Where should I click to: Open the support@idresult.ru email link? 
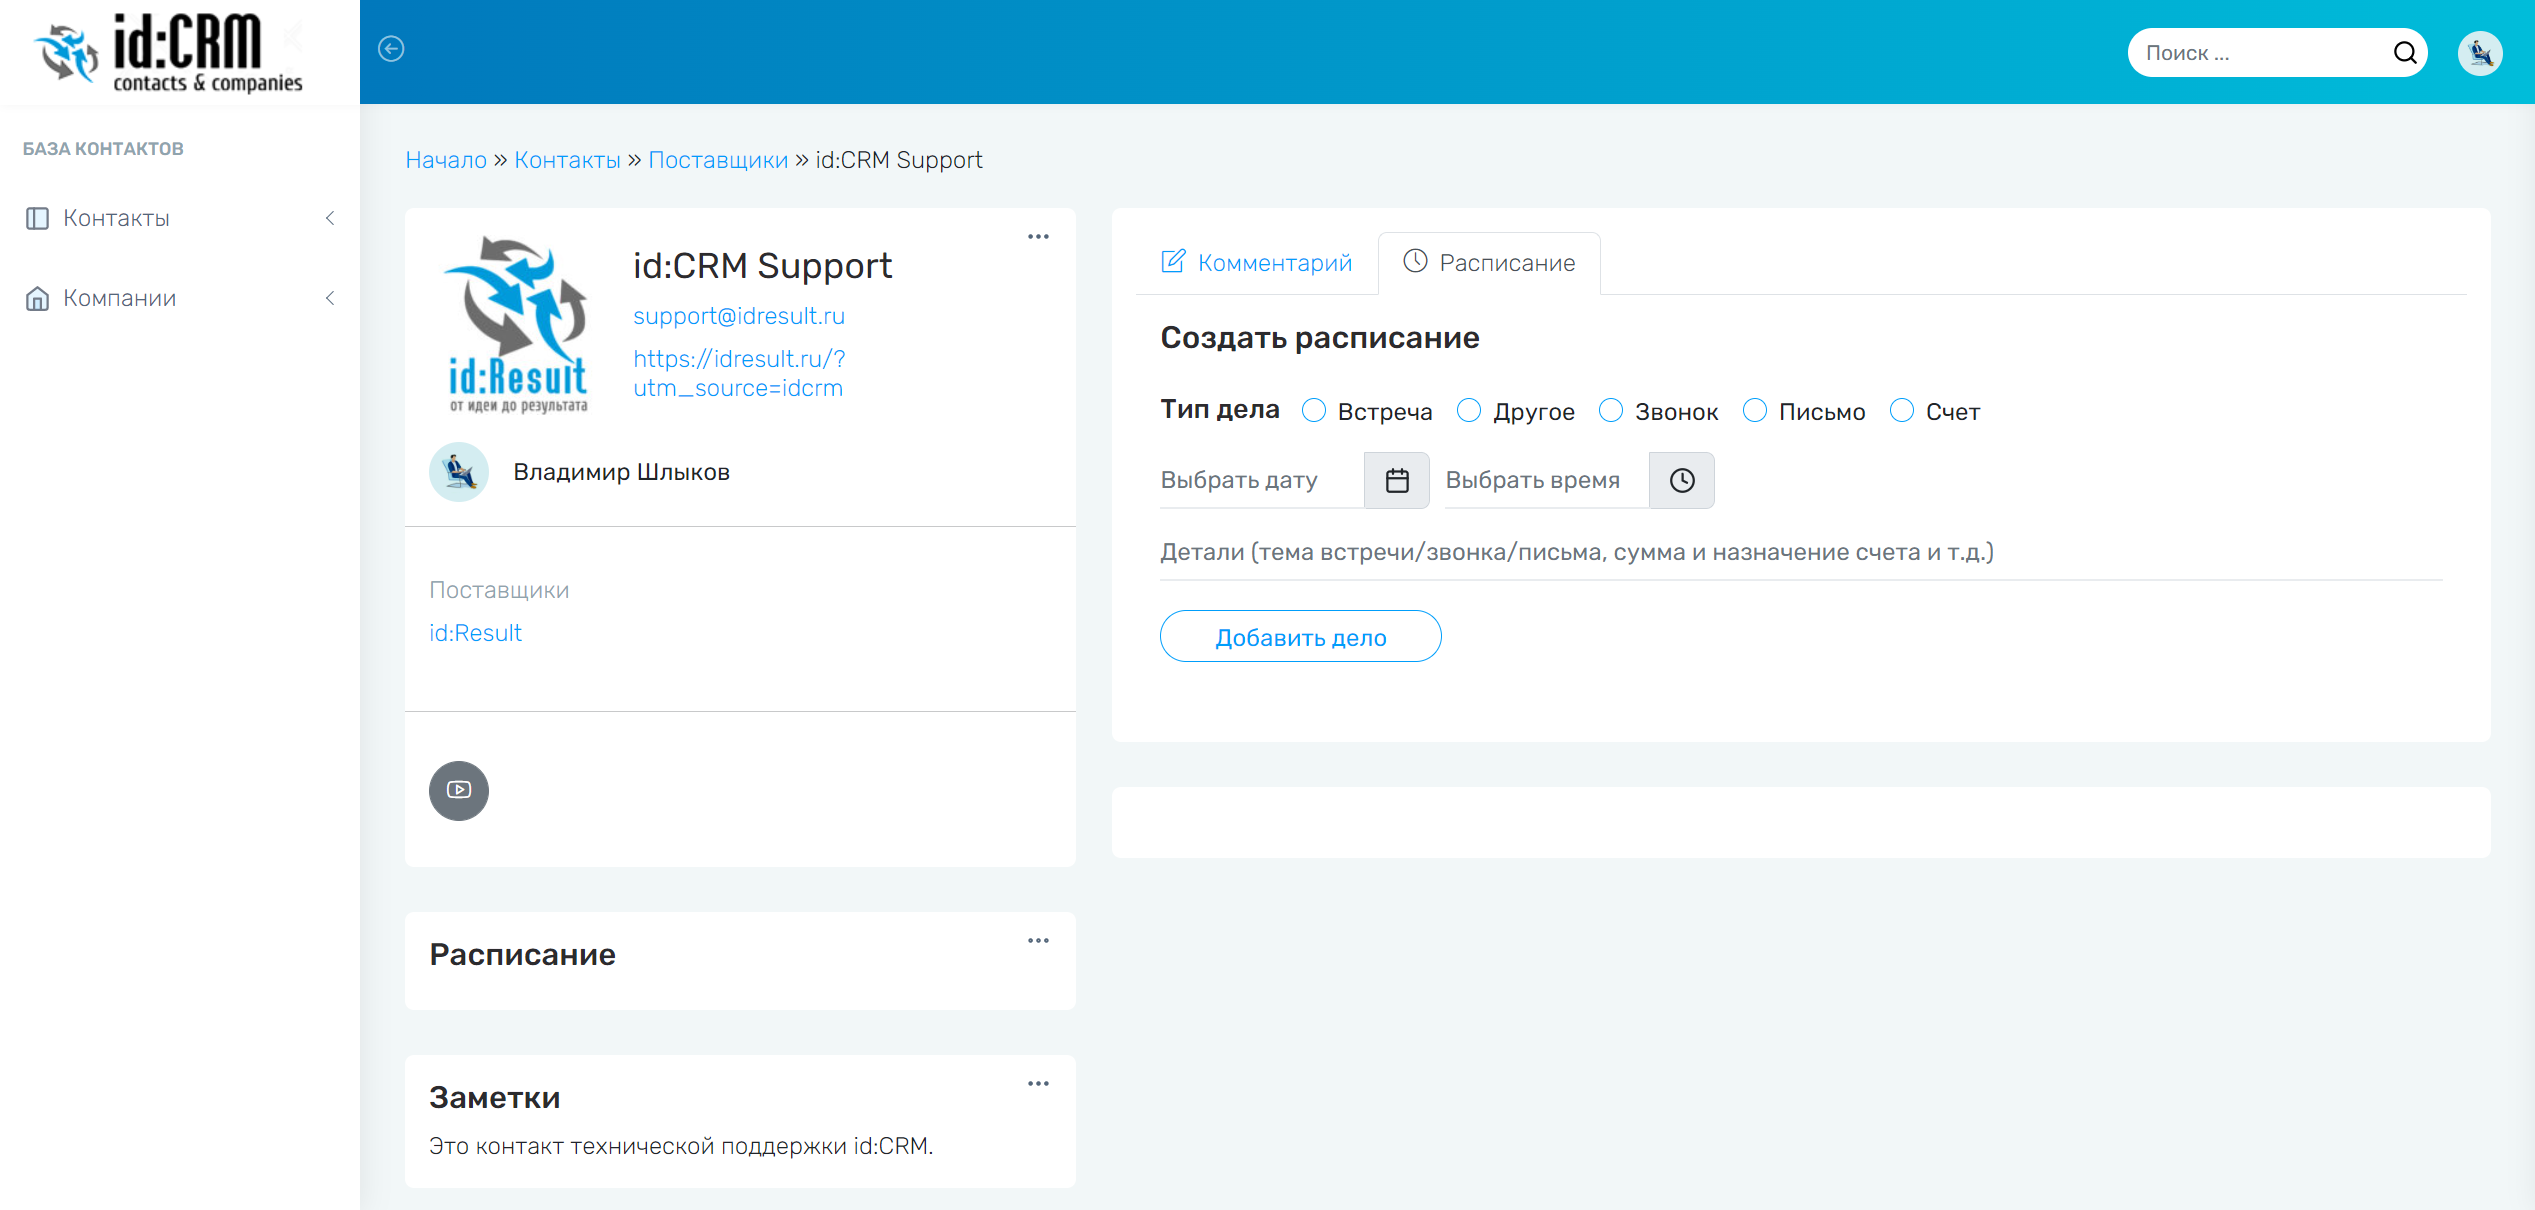739,316
